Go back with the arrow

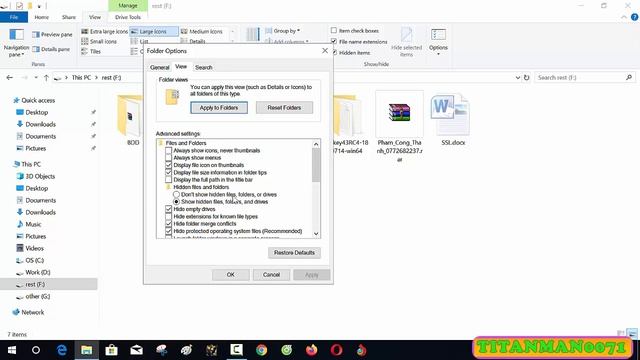point(10,78)
